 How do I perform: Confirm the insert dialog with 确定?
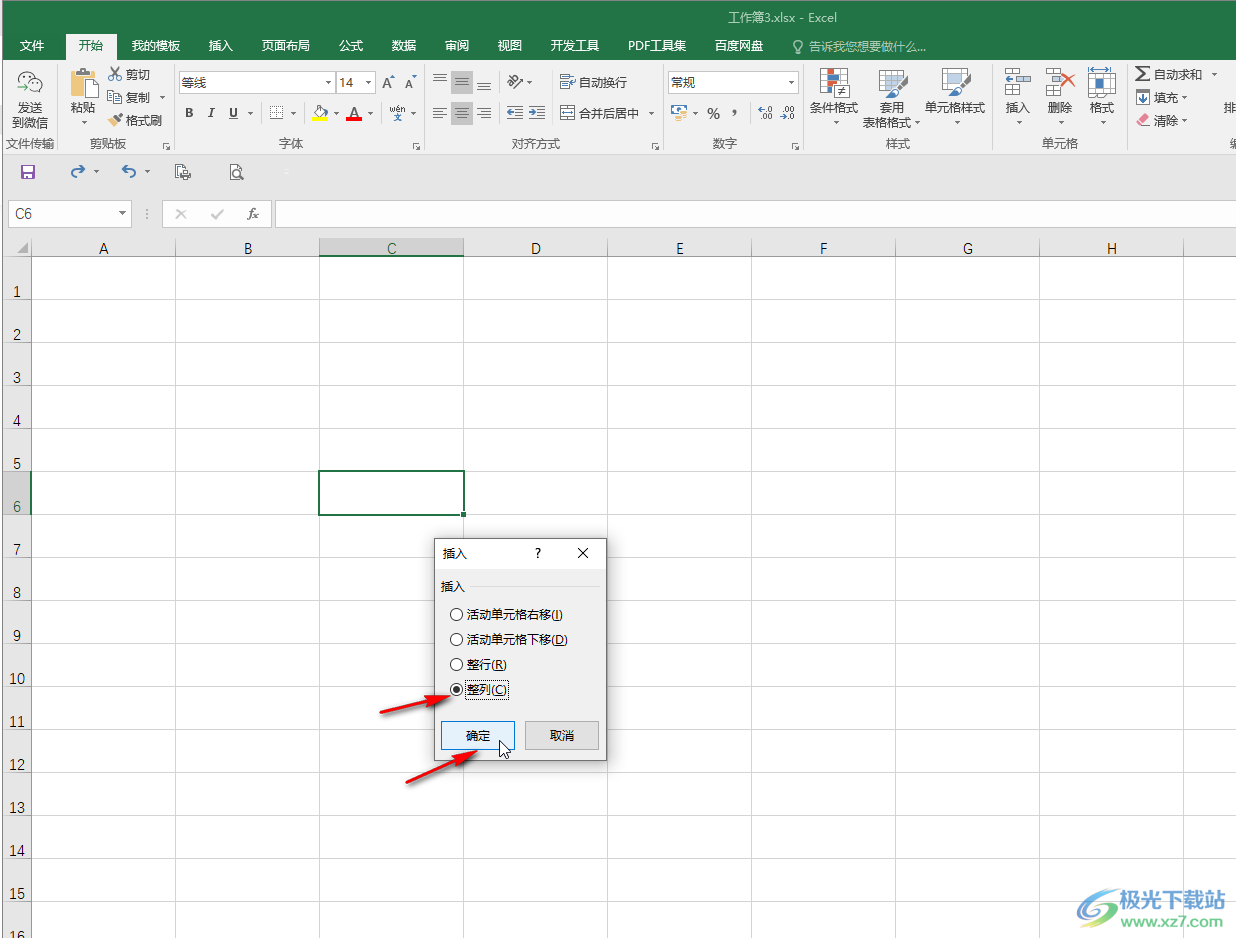point(478,736)
